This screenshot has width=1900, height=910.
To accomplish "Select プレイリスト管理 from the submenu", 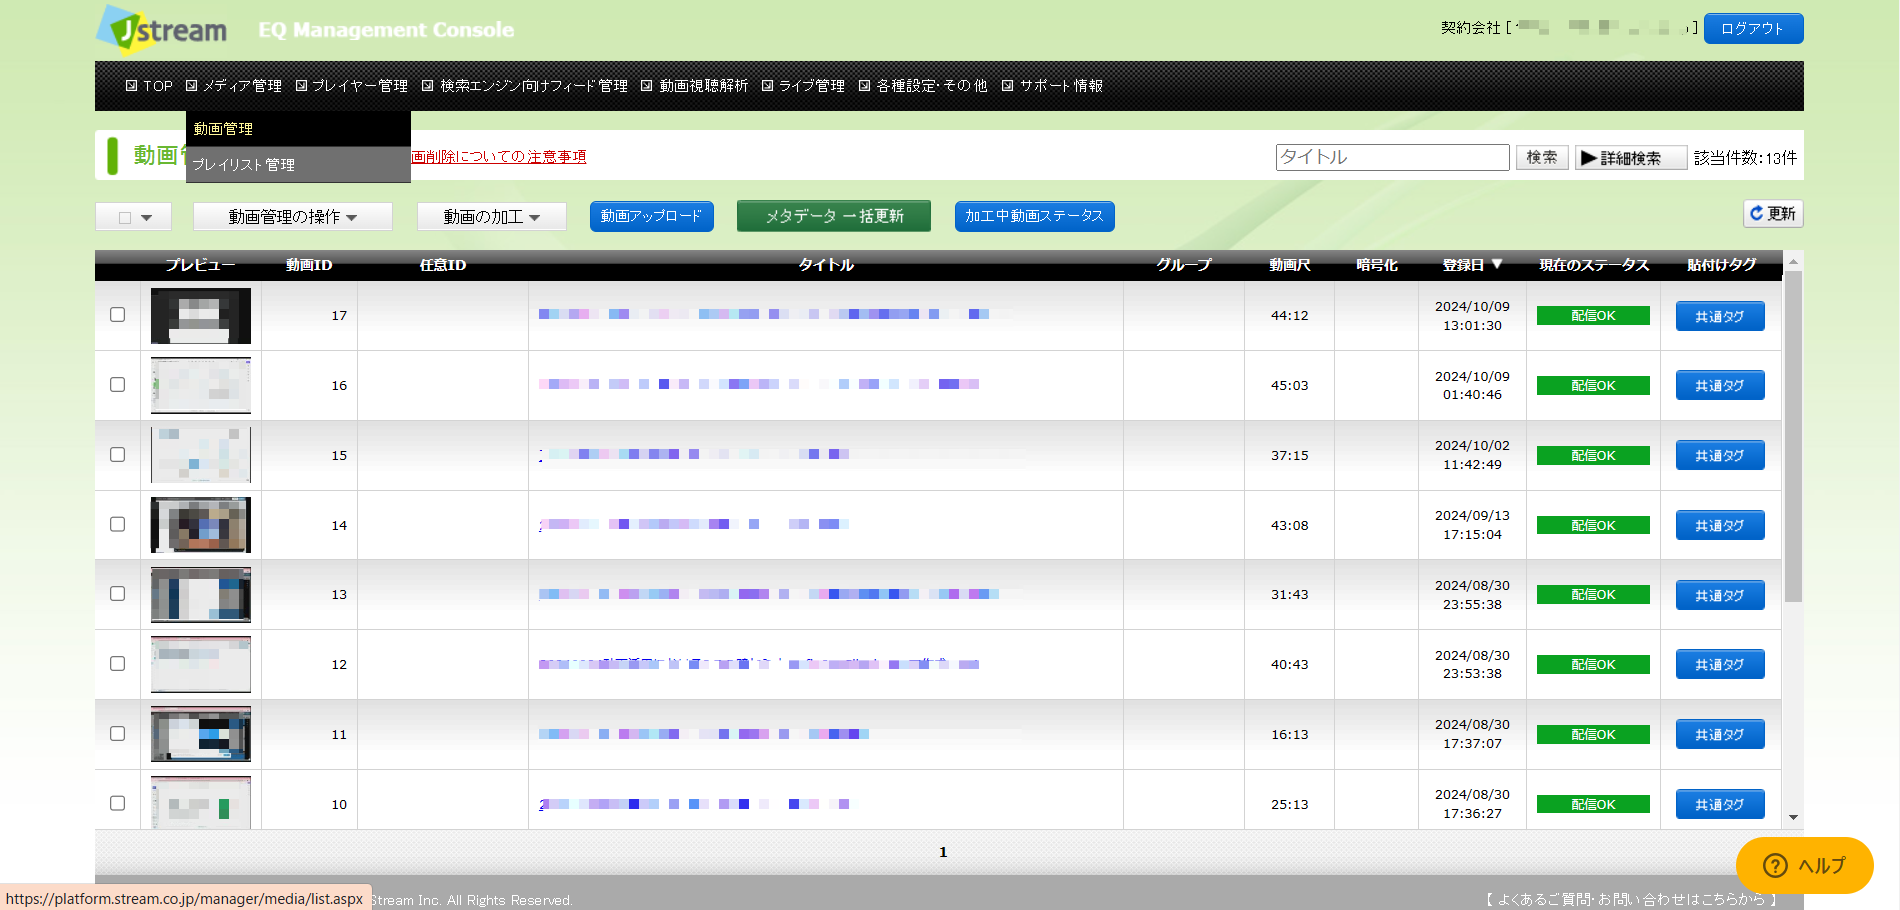I will pyautogui.click(x=244, y=165).
